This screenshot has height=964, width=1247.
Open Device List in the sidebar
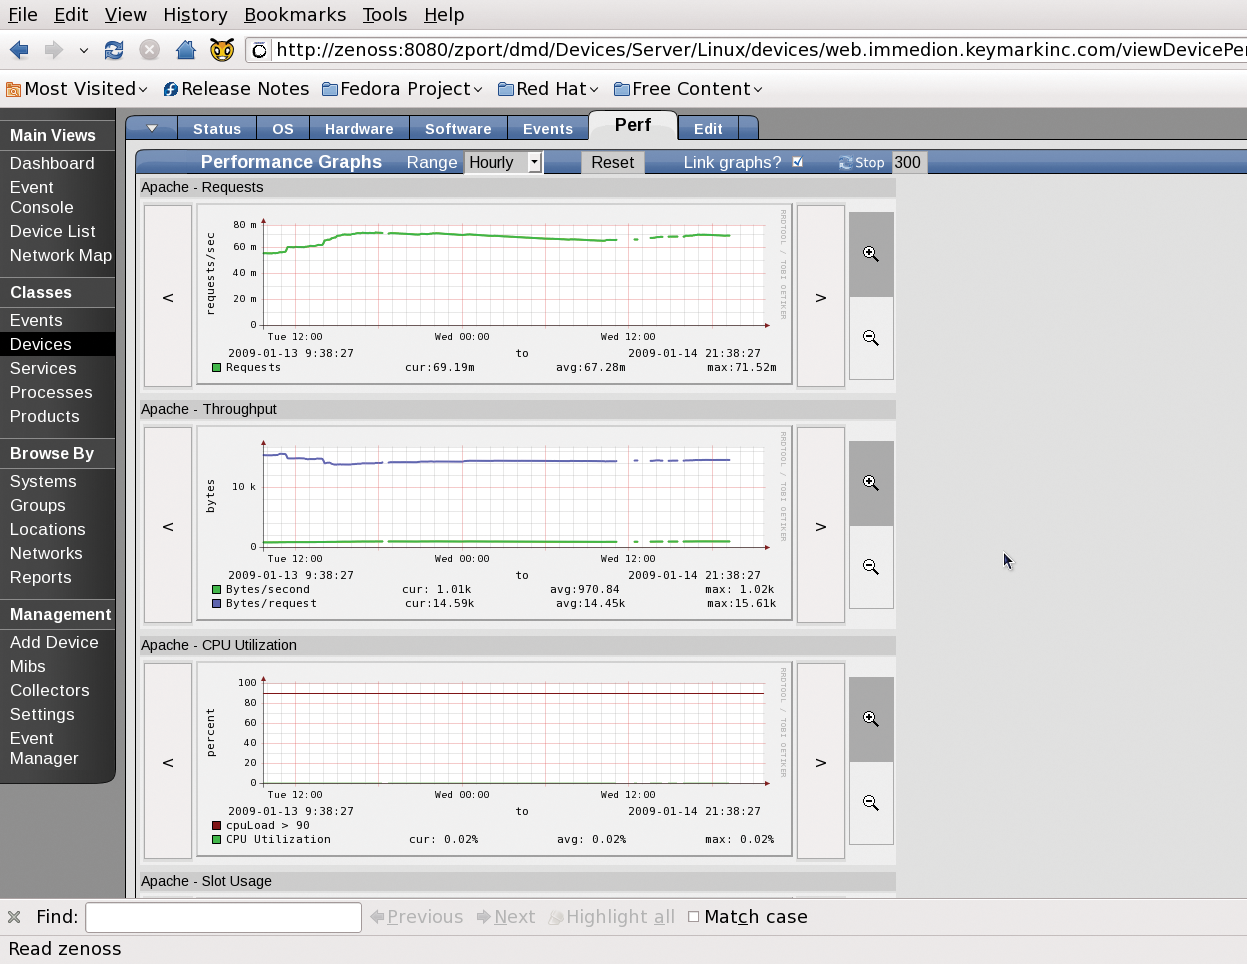53,231
